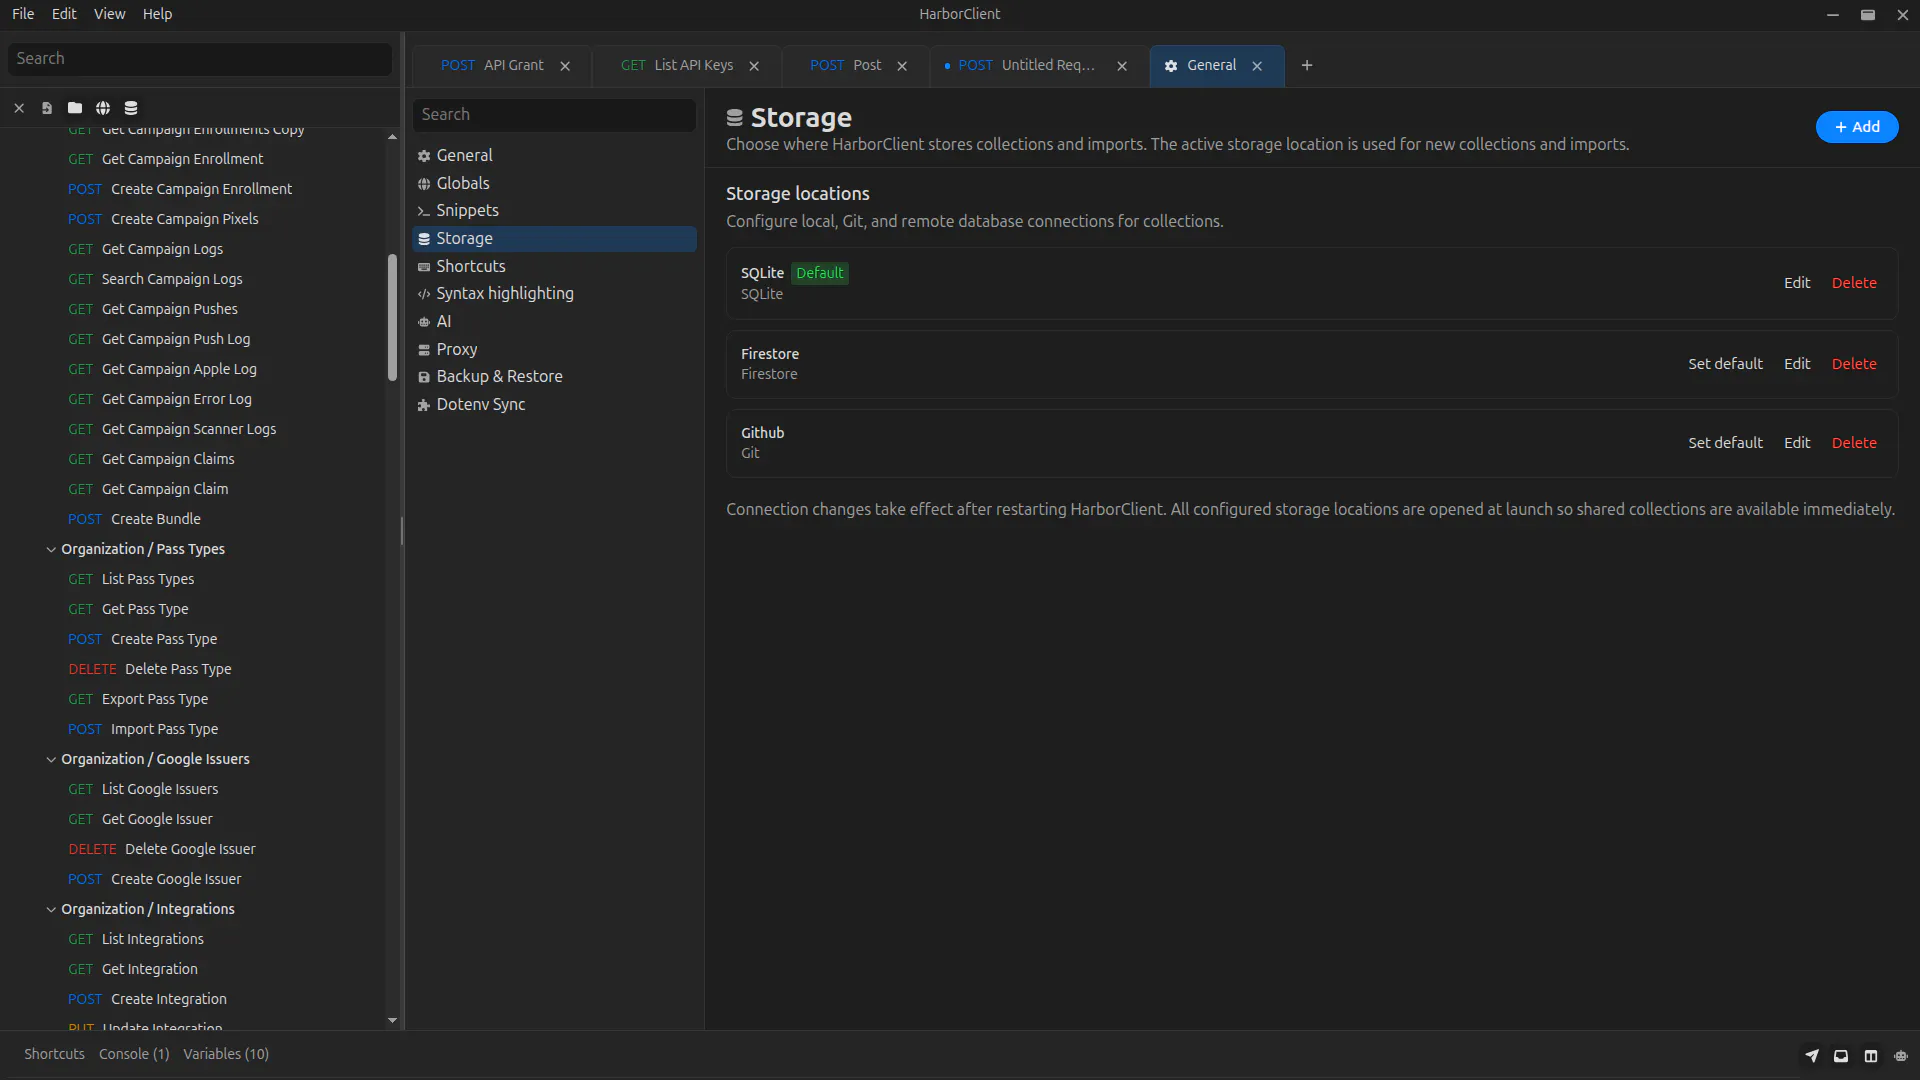The image size is (1920, 1080).
Task: Click the import file icon in sidebar toolbar
Action: tap(47, 108)
